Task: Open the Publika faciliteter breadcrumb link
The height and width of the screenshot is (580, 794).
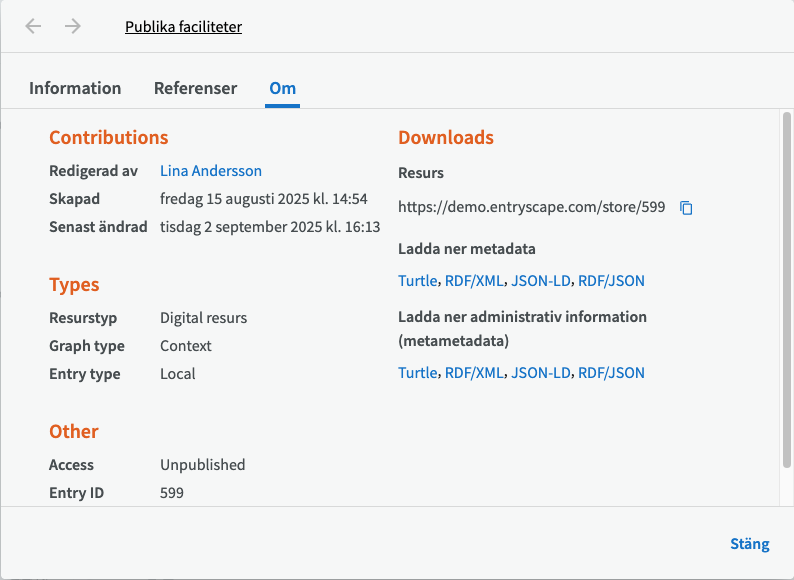Action: [x=183, y=27]
